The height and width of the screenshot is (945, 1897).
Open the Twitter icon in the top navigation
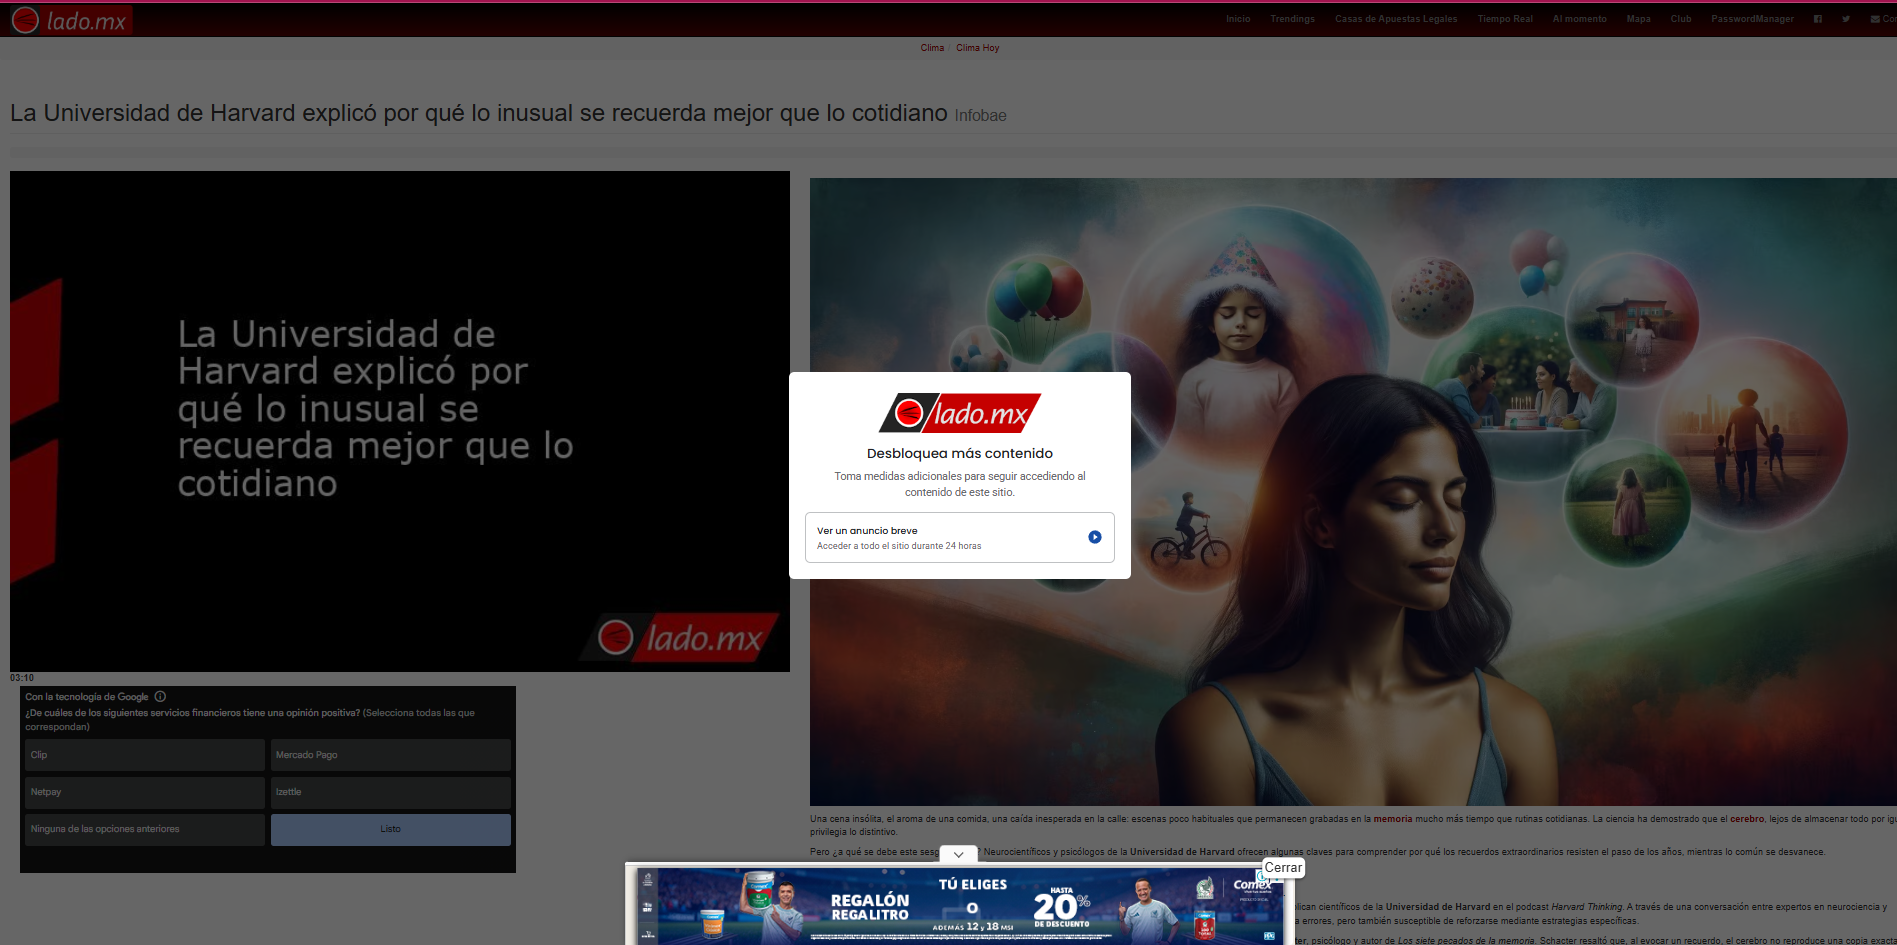[x=1846, y=19]
